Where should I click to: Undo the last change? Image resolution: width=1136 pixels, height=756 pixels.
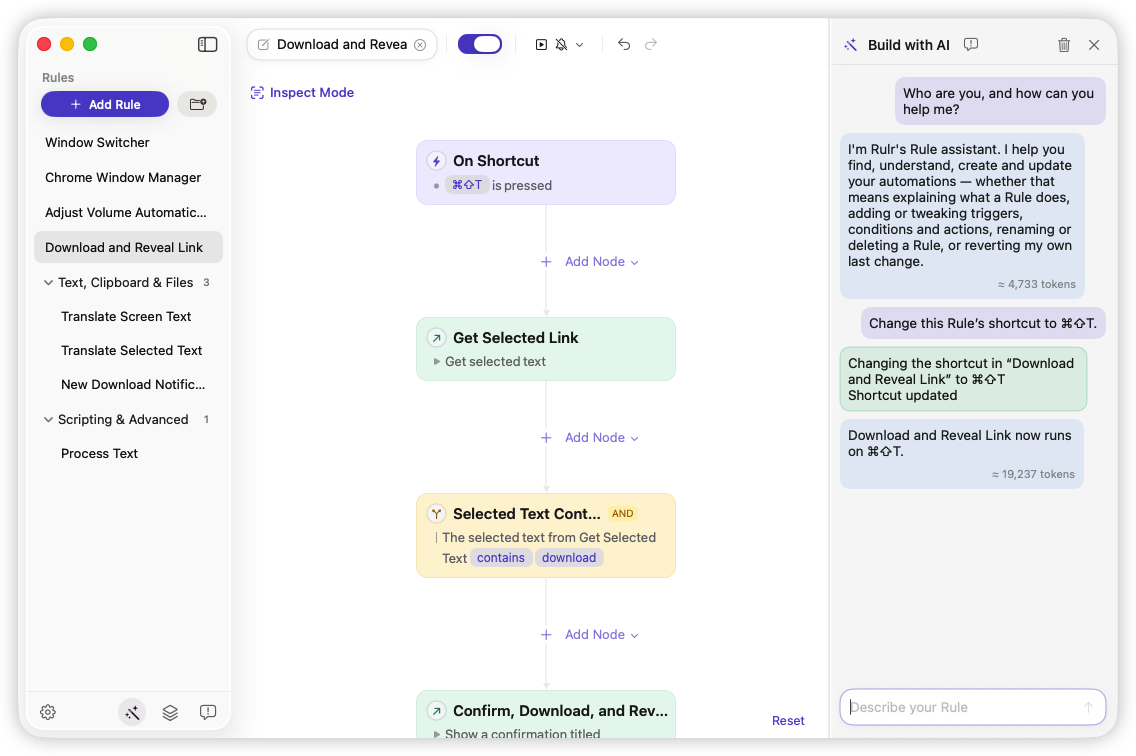click(x=624, y=45)
